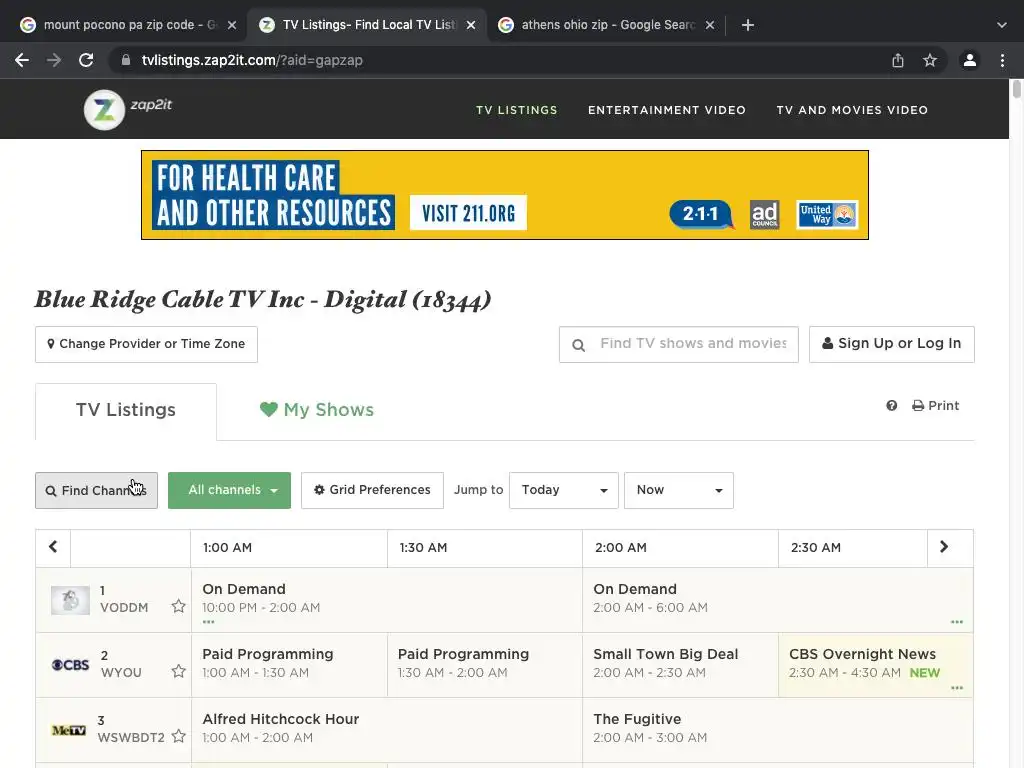Advance grid with right arrow
Screen dimensions: 1024x768
[944, 547]
